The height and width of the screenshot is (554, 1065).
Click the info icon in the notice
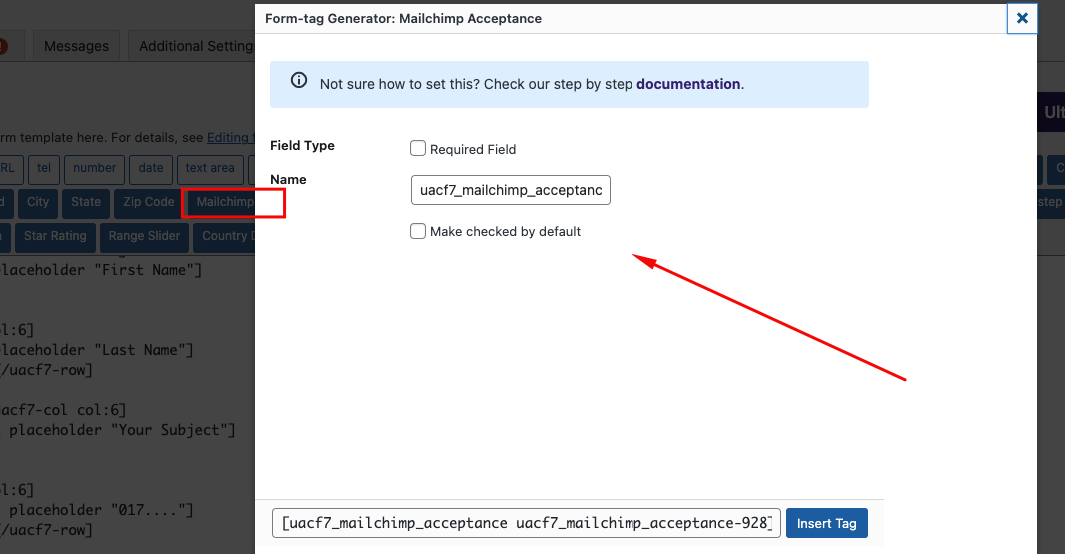pos(299,80)
